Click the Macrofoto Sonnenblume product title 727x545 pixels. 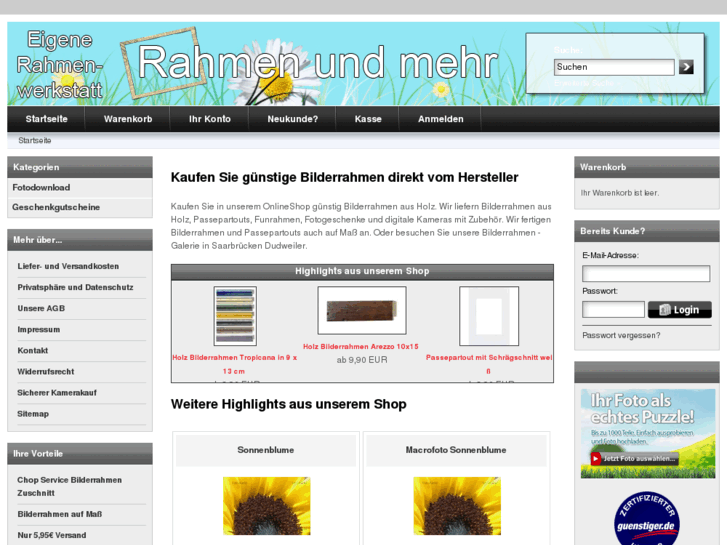pos(456,450)
